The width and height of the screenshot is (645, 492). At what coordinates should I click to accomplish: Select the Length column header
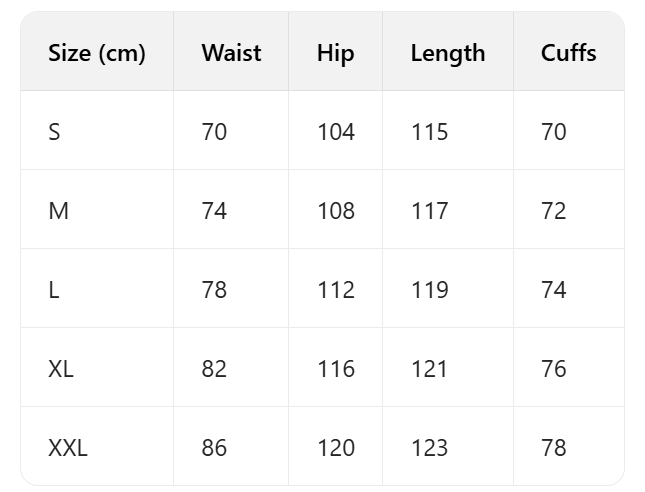[x=447, y=53]
